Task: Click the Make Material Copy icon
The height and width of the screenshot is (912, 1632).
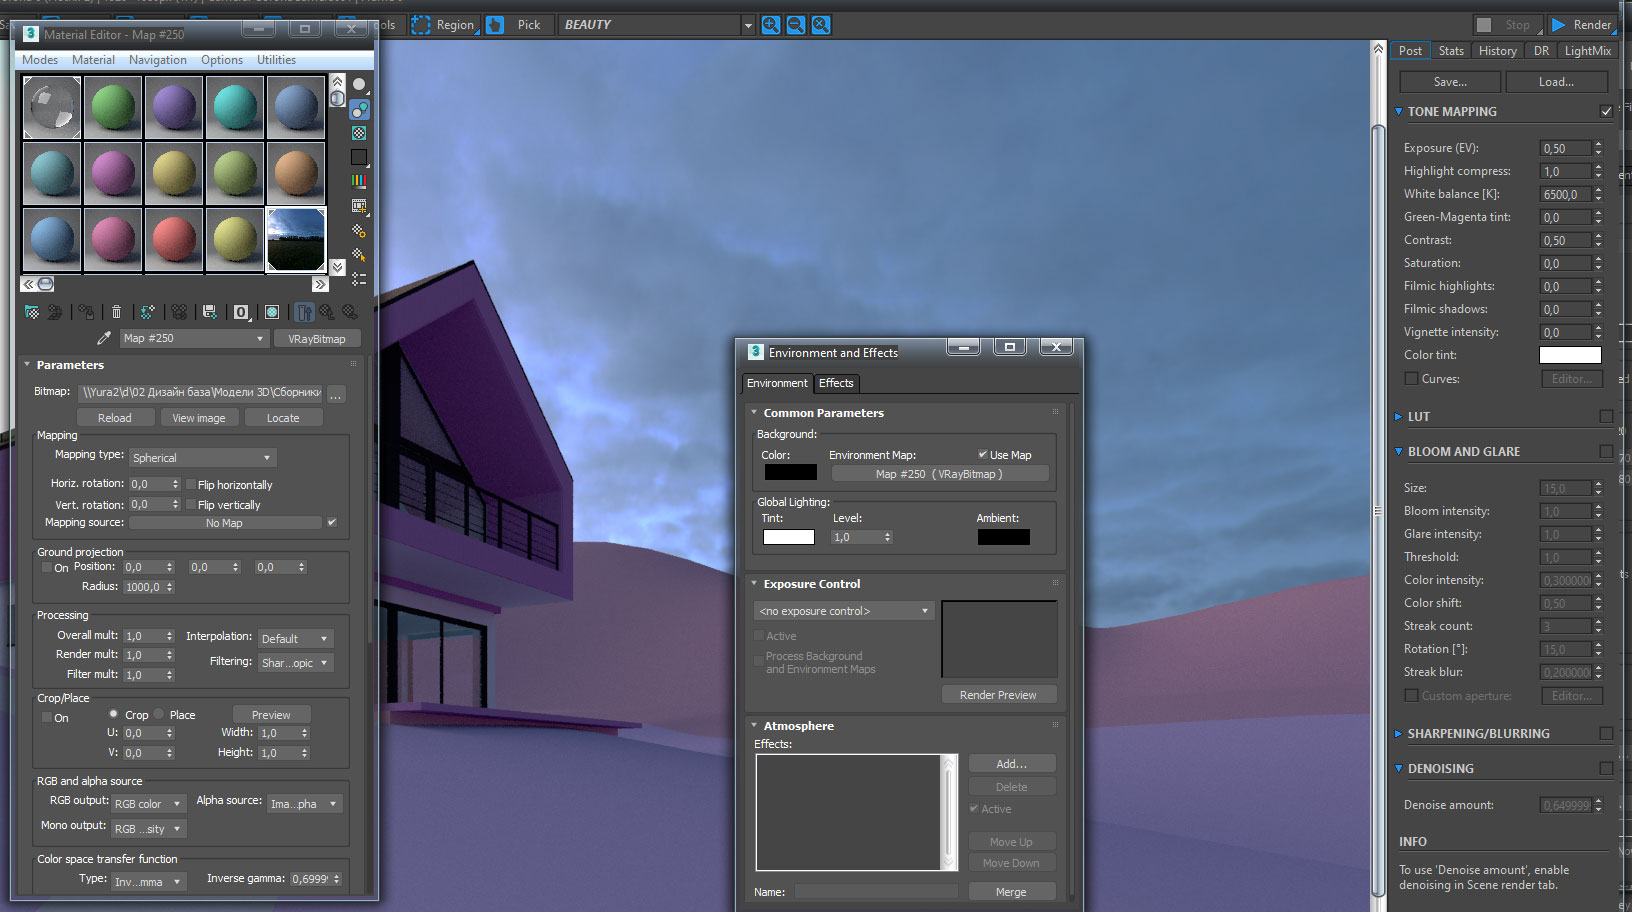Action: (x=147, y=312)
